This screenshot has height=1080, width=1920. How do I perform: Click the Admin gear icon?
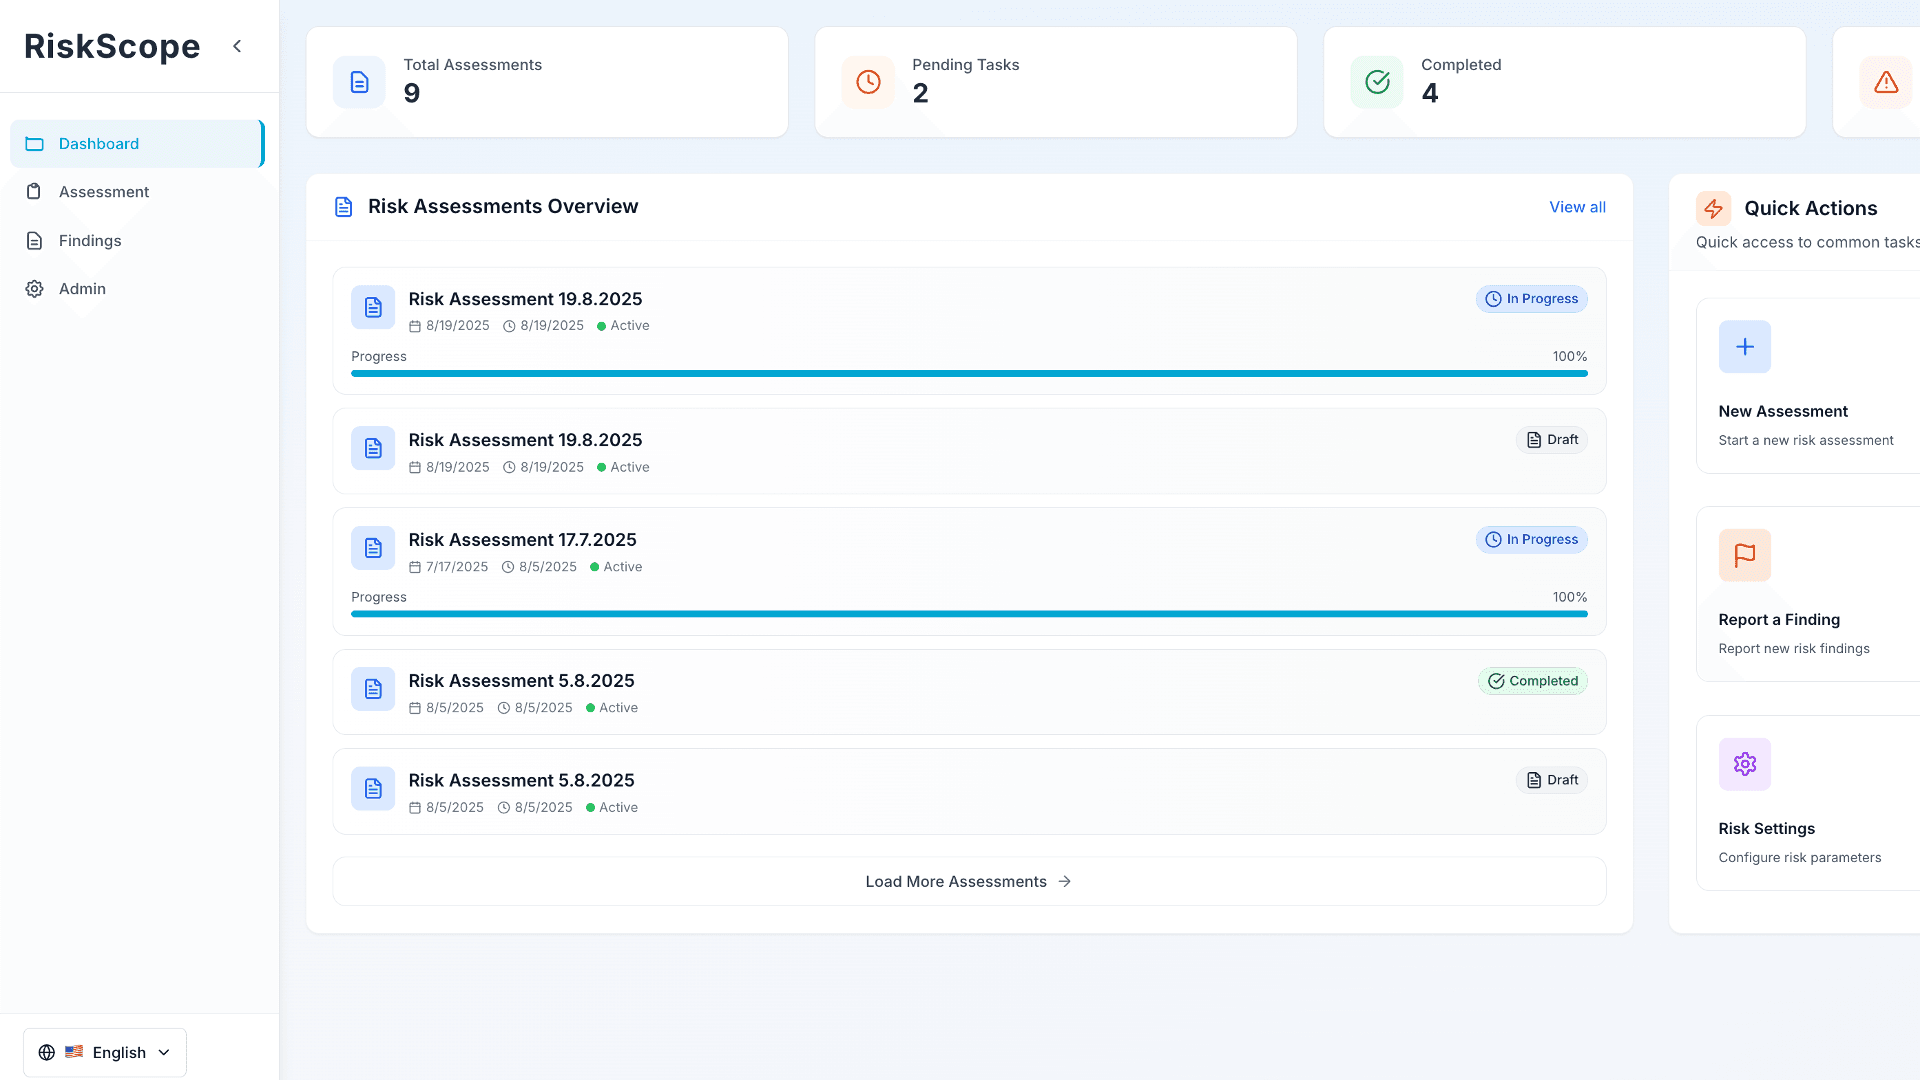pyautogui.click(x=34, y=289)
